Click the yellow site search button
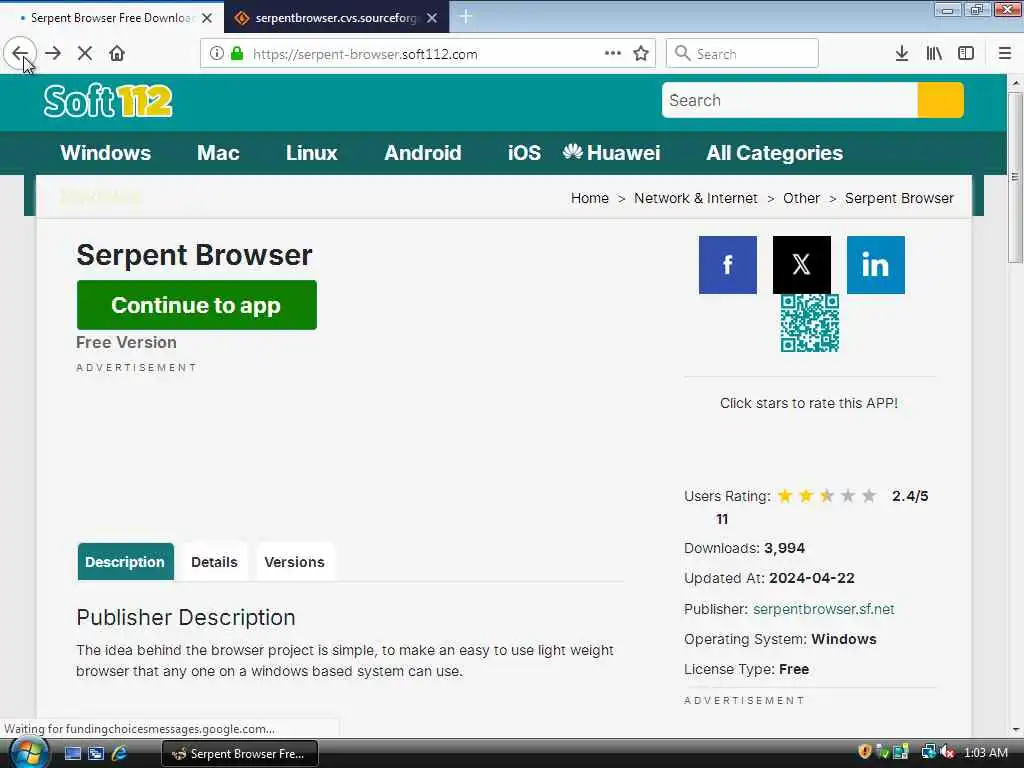 [940, 101]
